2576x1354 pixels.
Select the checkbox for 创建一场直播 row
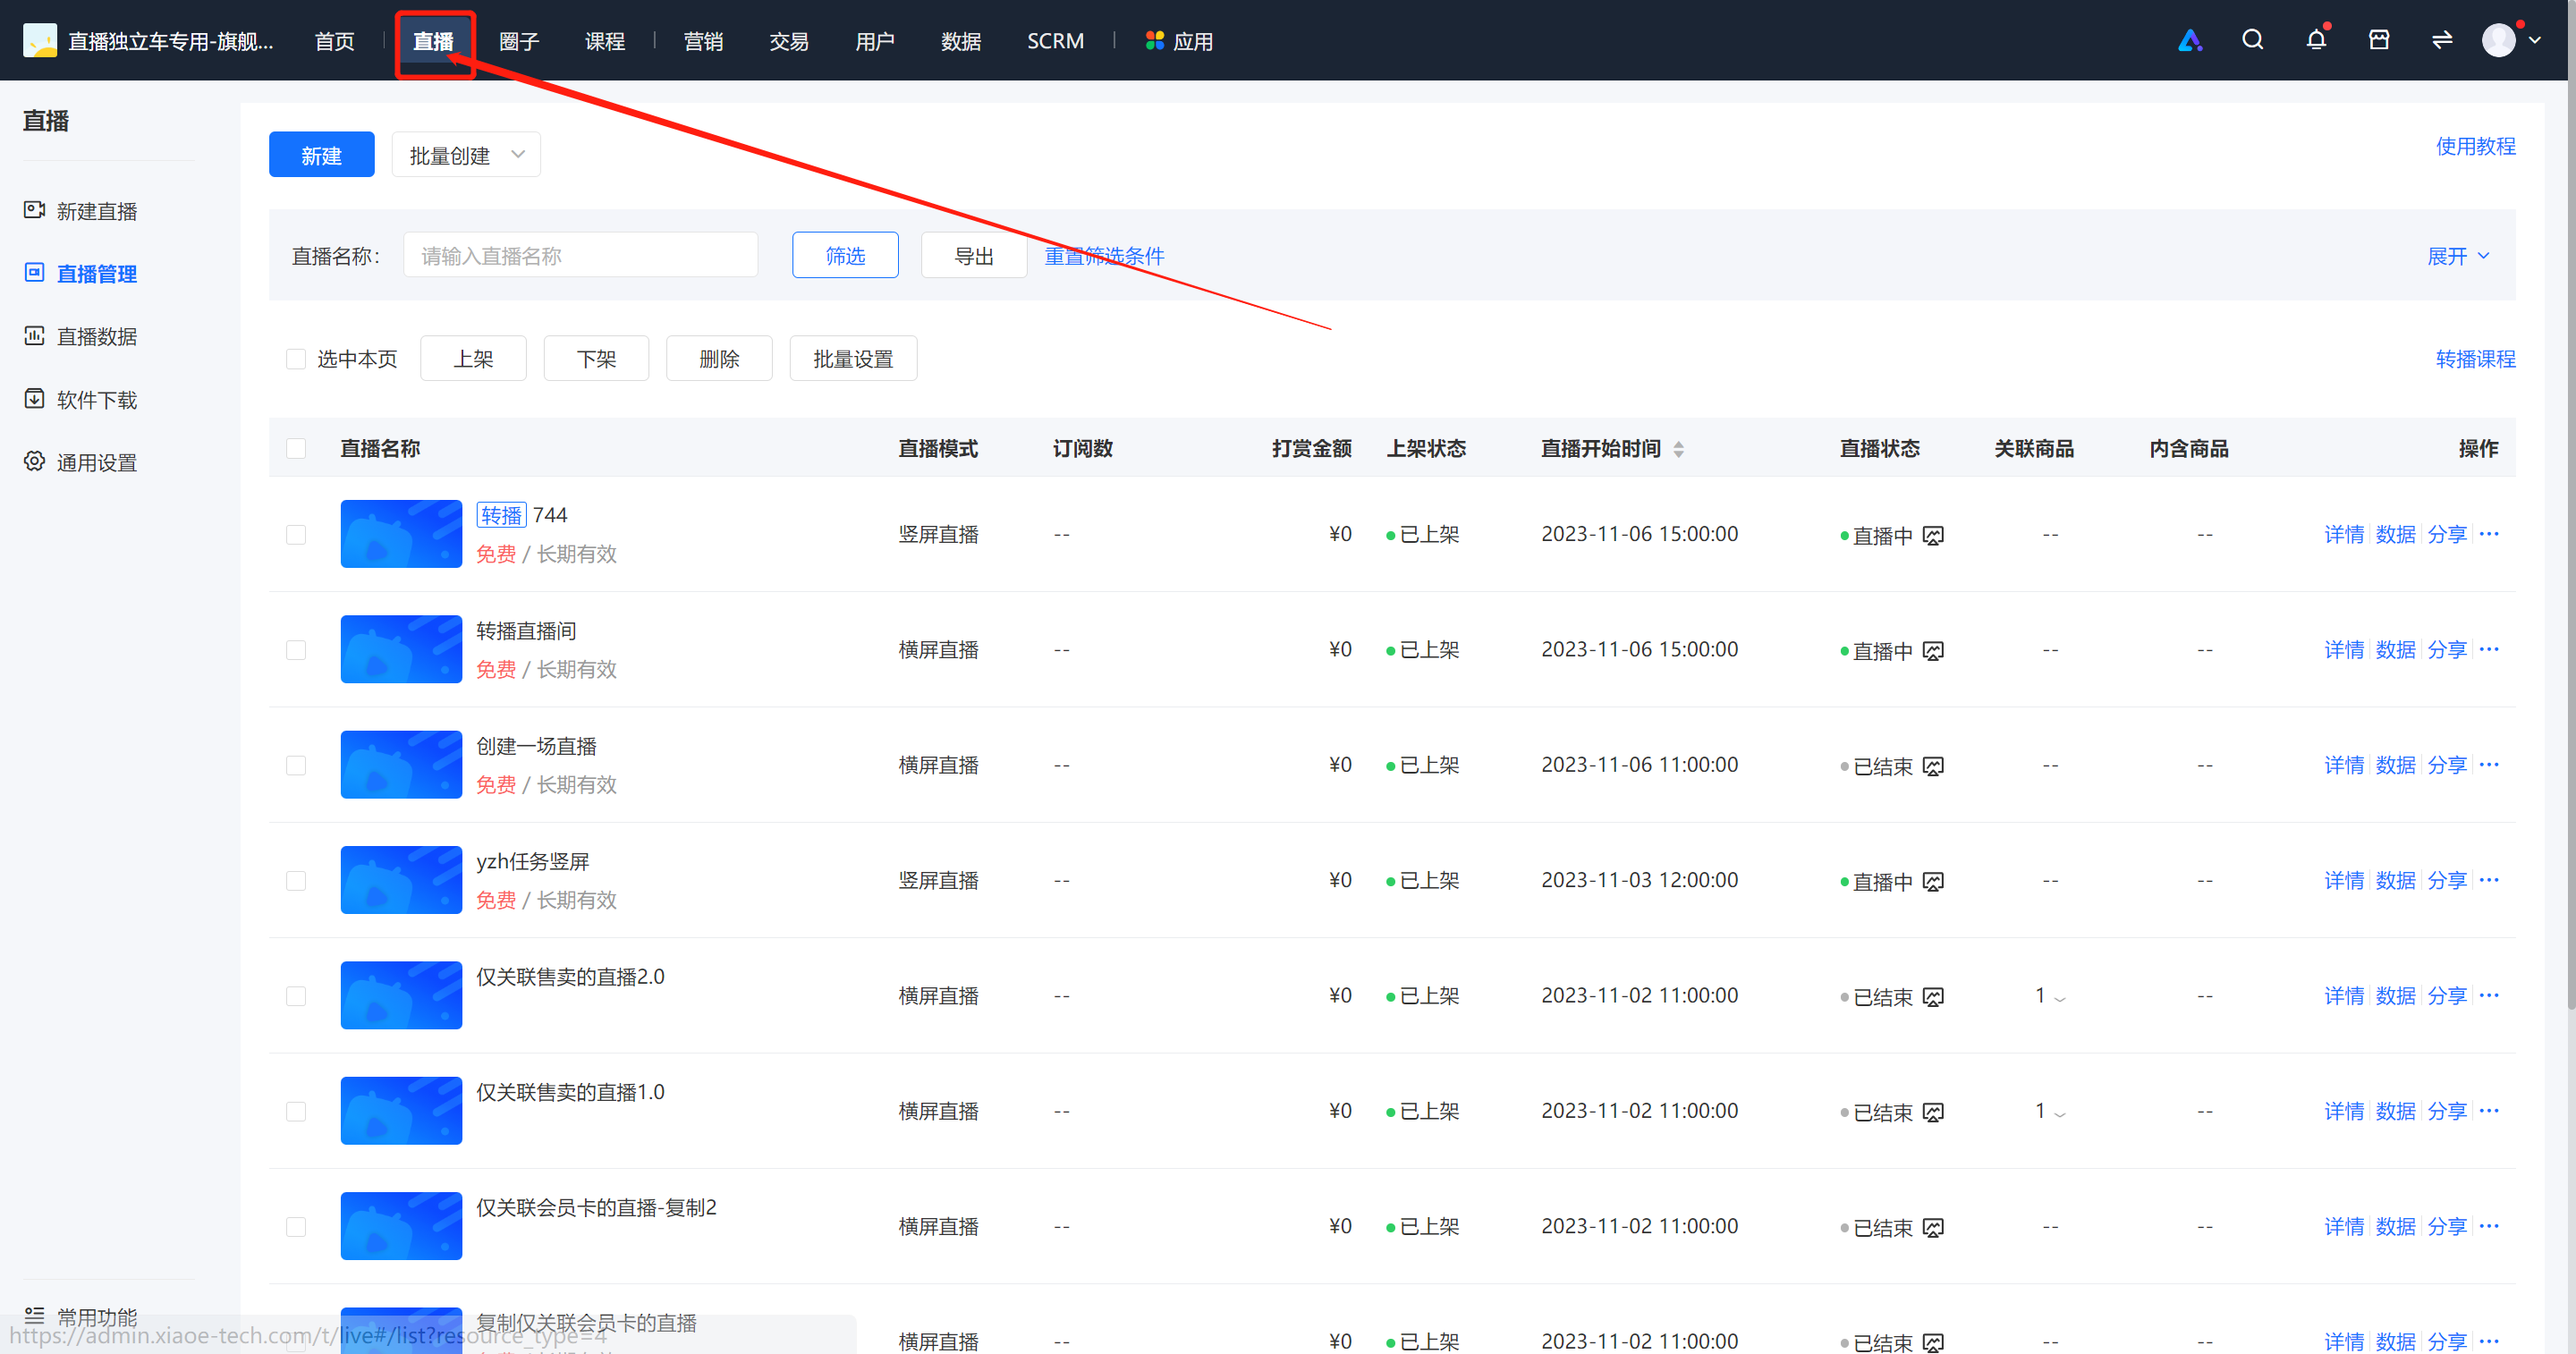click(x=296, y=765)
